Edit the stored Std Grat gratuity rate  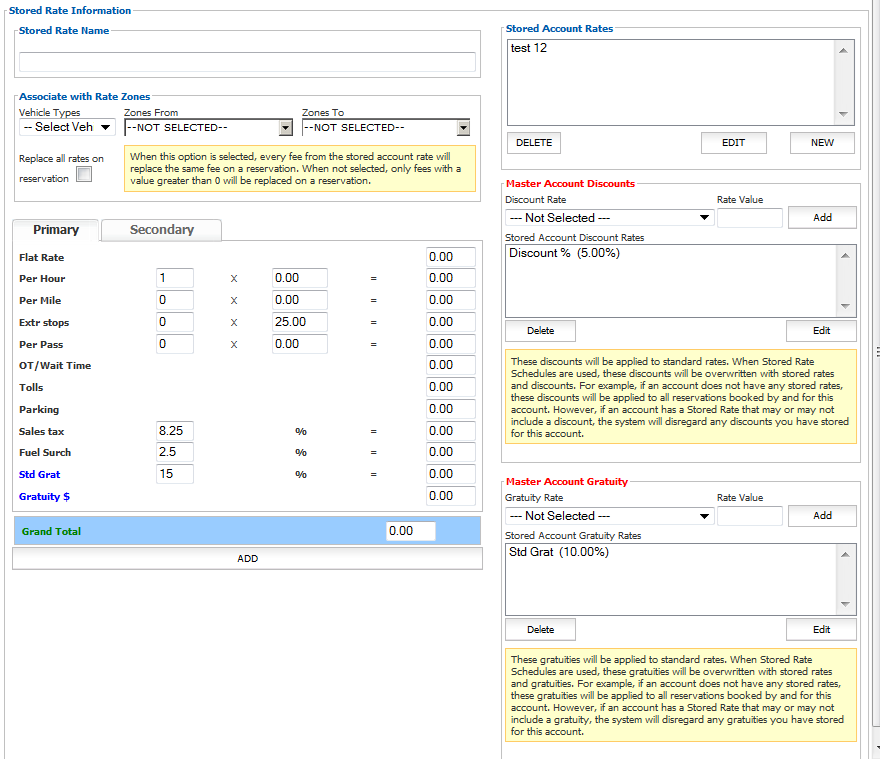click(x=821, y=630)
